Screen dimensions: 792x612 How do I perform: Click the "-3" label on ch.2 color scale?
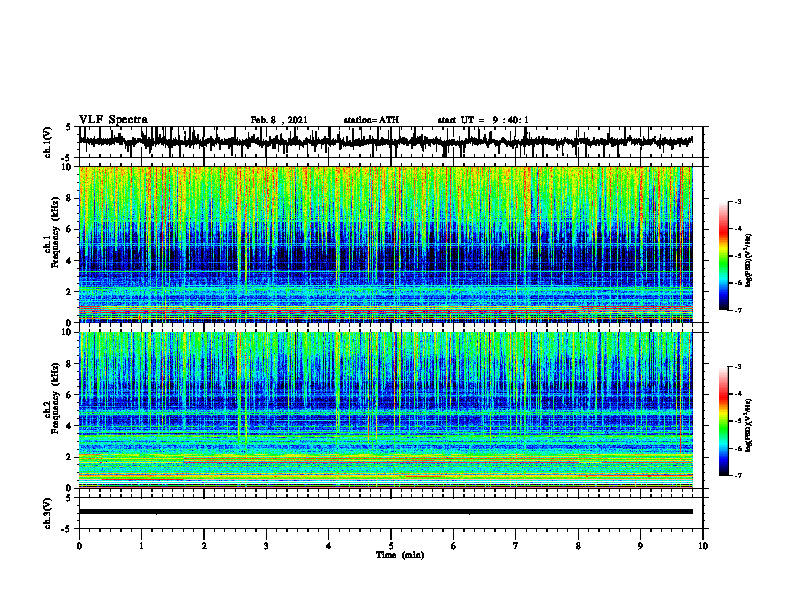click(737, 367)
